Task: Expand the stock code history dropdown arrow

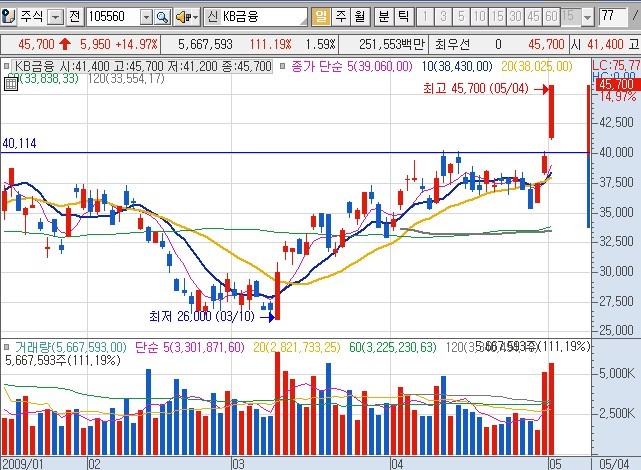Action: pyautogui.click(x=146, y=17)
